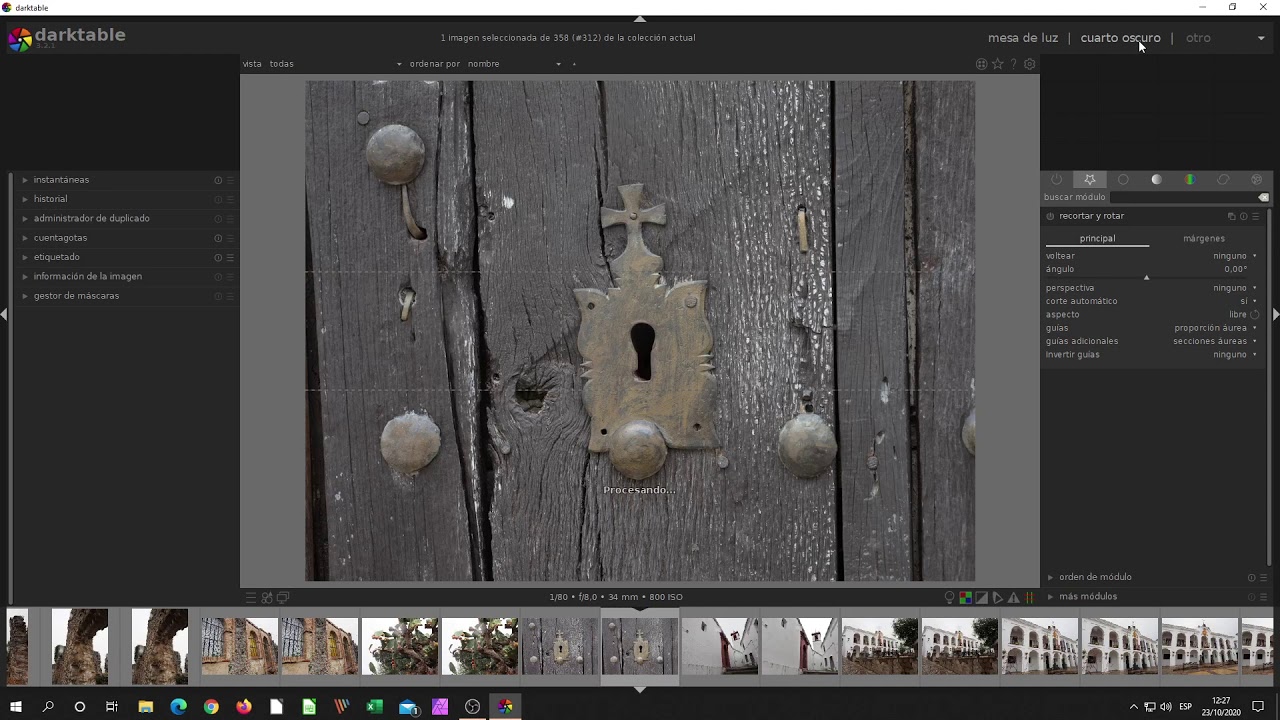Image resolution: width=1280 pixels, height=720 pixels.
Task: Open the basic modules group circle icon
Action: (x=1123, y=180)
